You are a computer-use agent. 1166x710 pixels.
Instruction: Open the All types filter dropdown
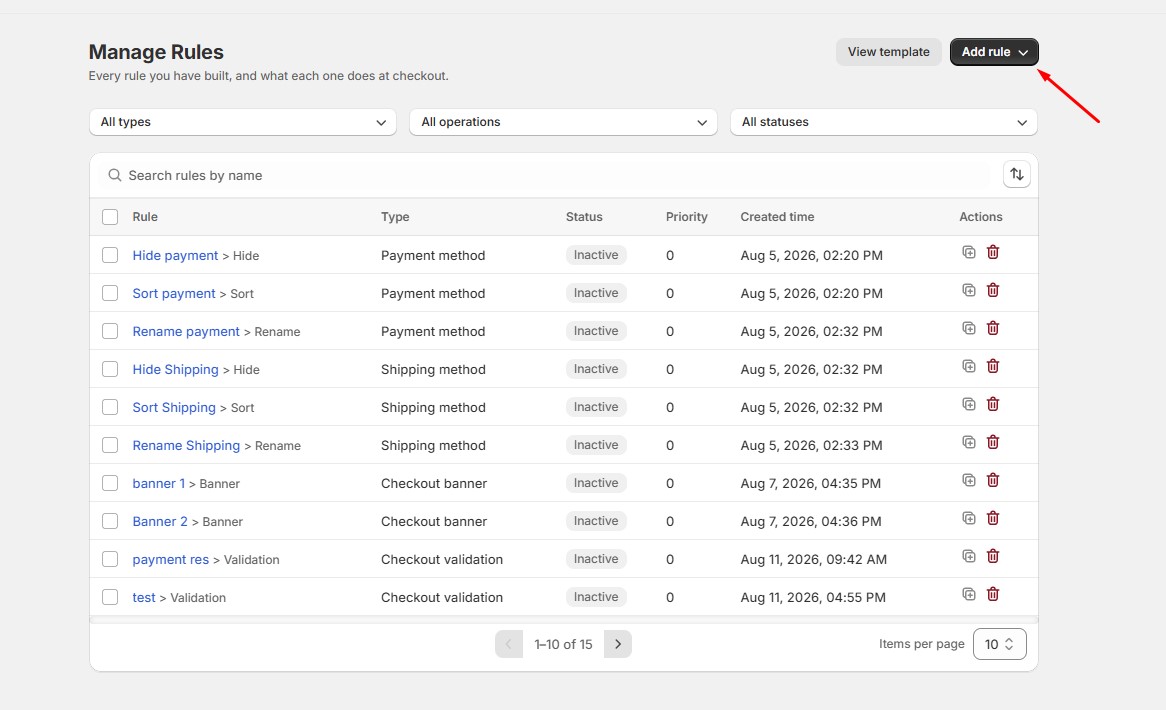[243, 122]
